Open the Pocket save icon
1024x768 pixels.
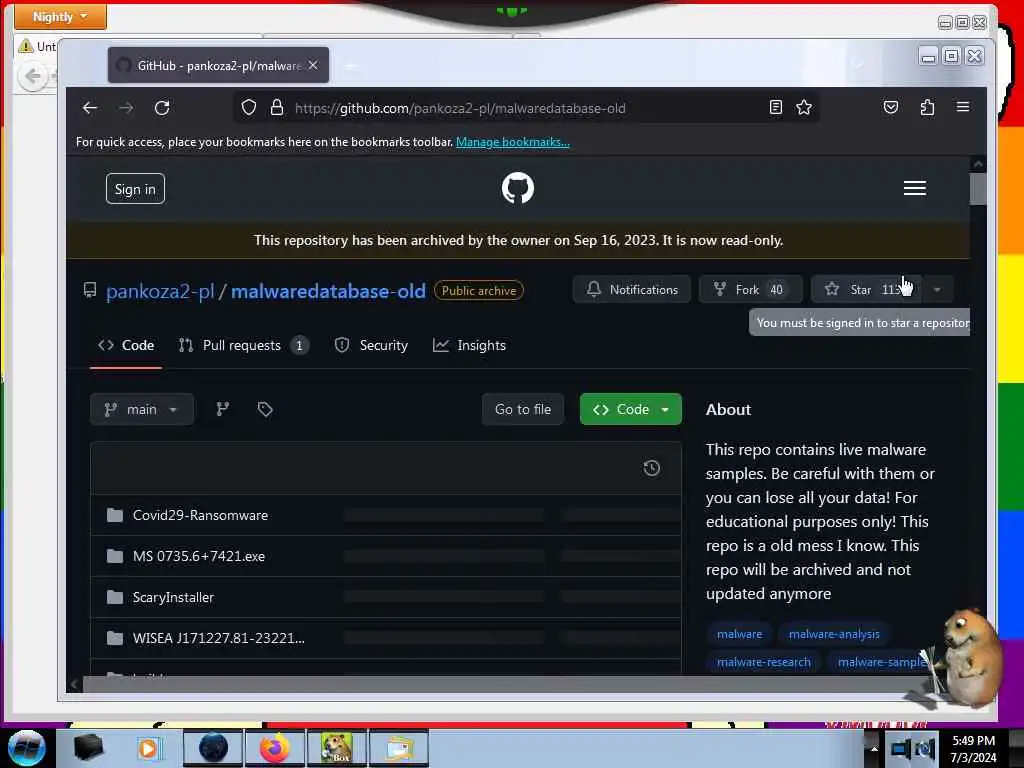891,107
